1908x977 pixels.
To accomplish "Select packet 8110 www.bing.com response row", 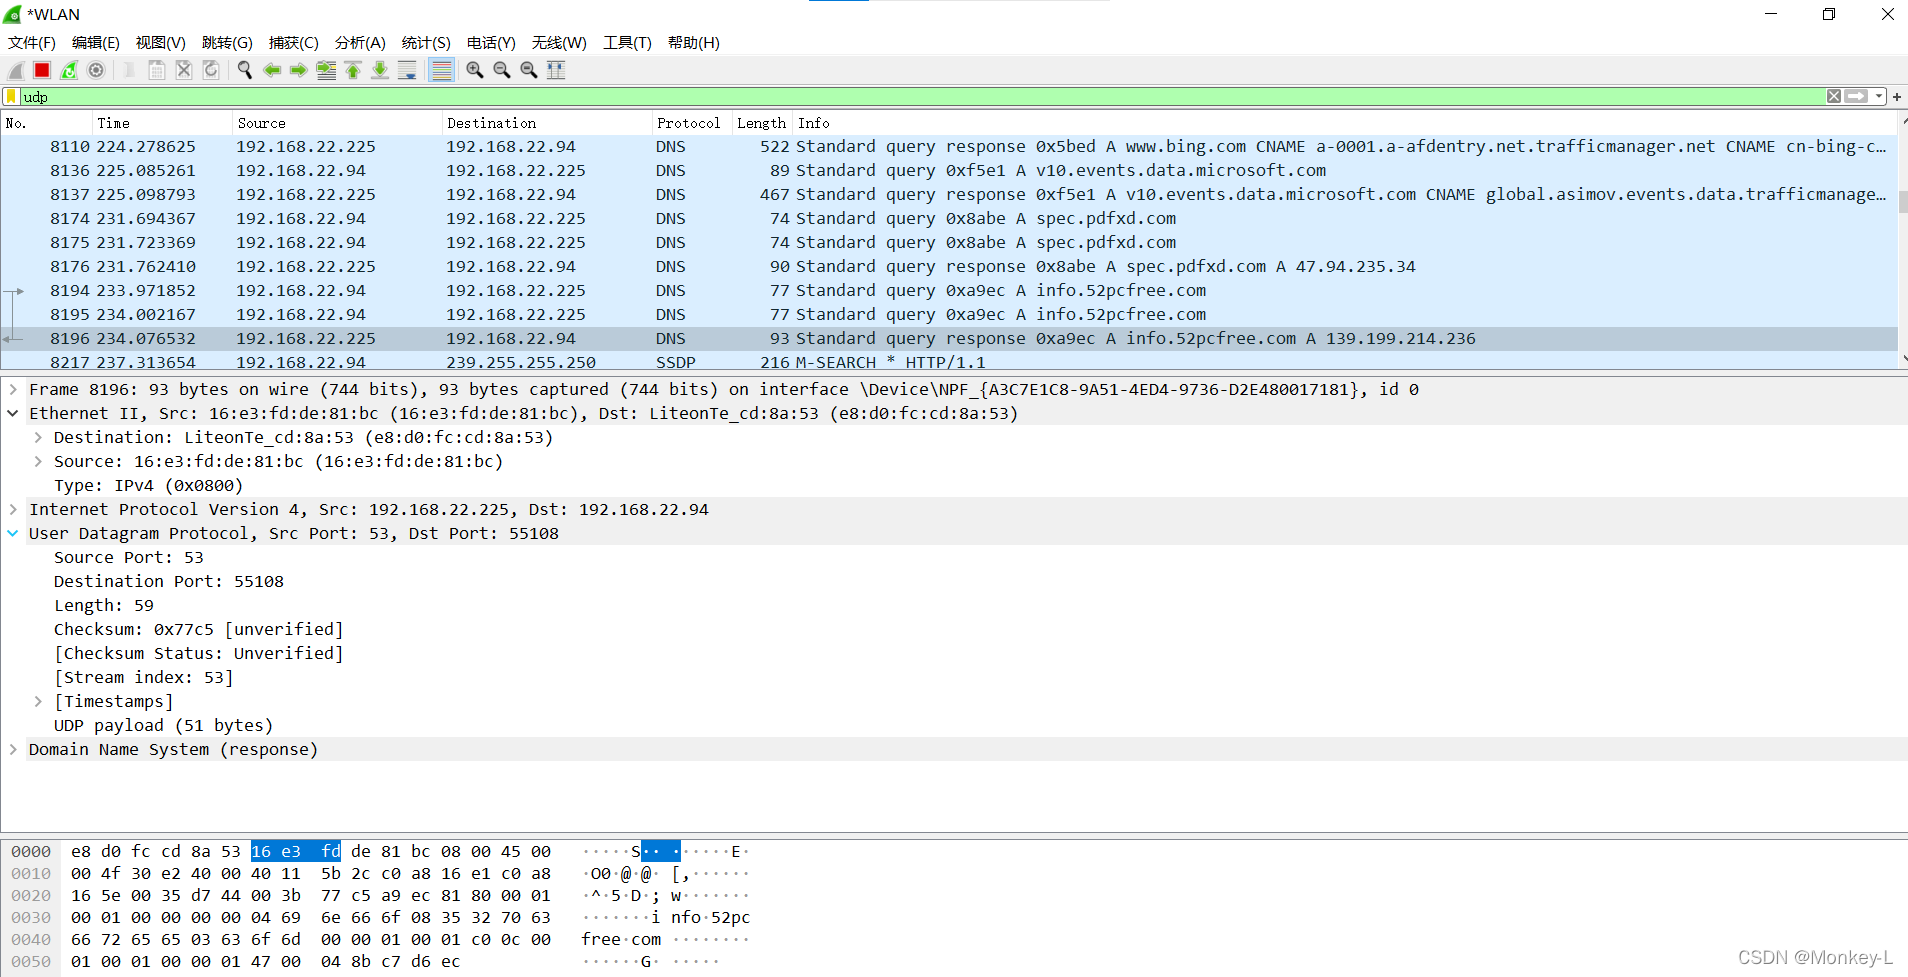I will tap(948, 146).
